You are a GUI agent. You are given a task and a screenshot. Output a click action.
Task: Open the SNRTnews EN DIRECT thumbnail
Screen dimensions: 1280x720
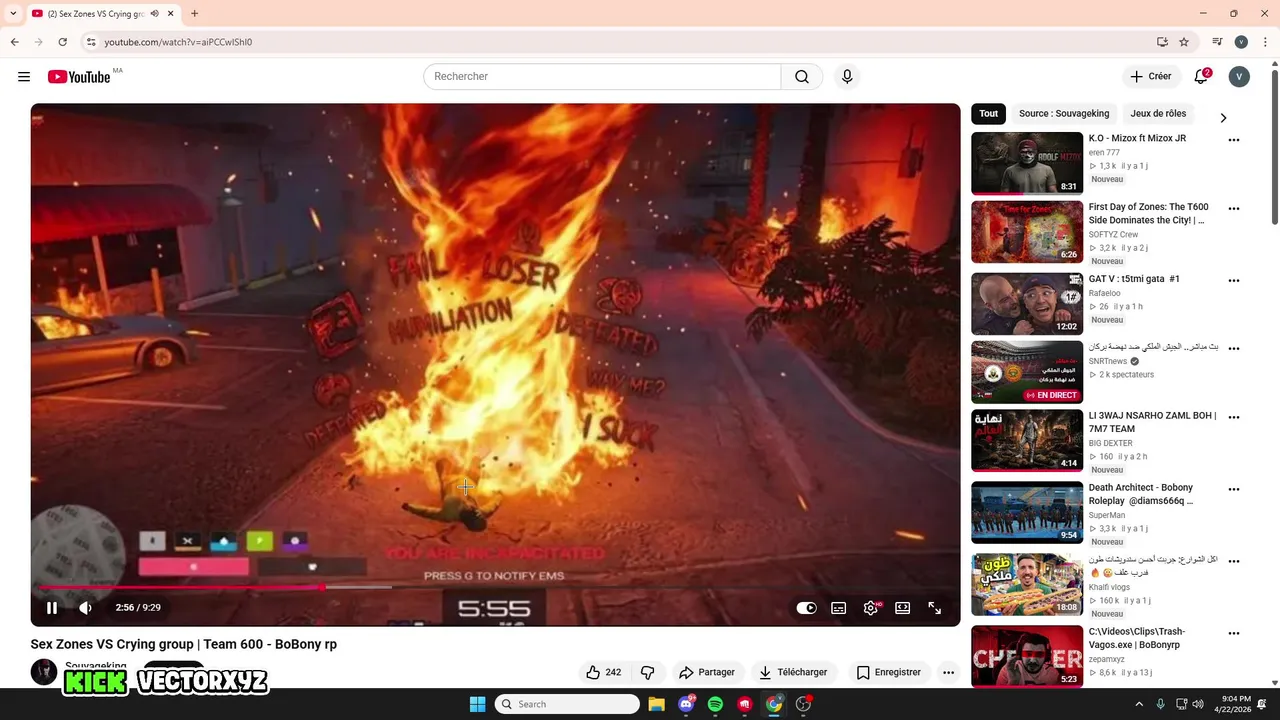click(1027, 372)
